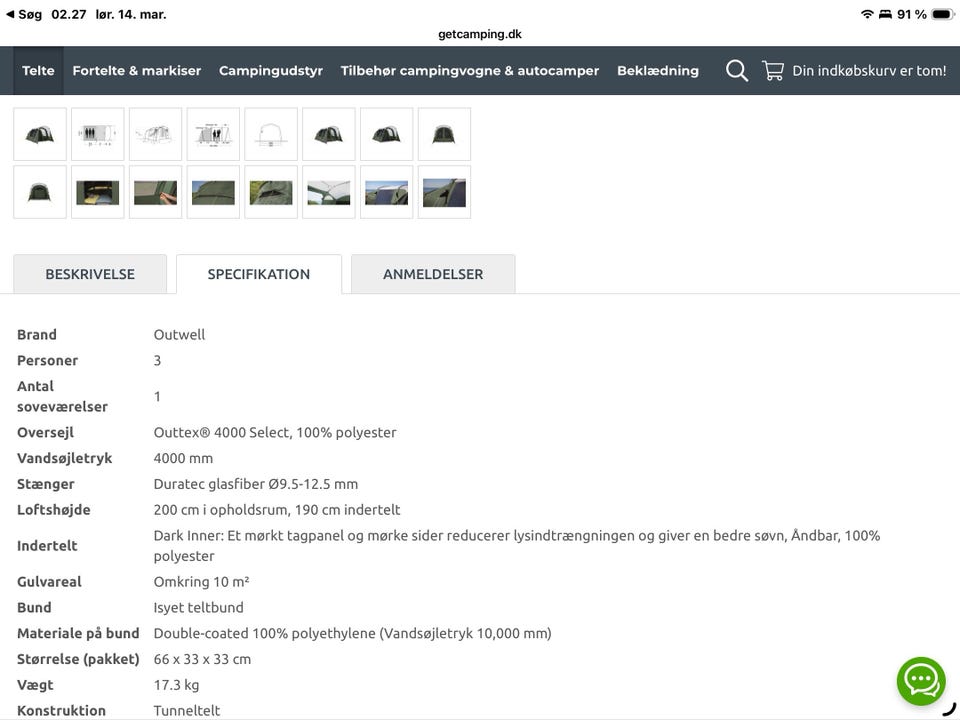Open the shopping cart icon
Image resolution: width=960 pixels, height=720 pixels.
coord(773,70)
